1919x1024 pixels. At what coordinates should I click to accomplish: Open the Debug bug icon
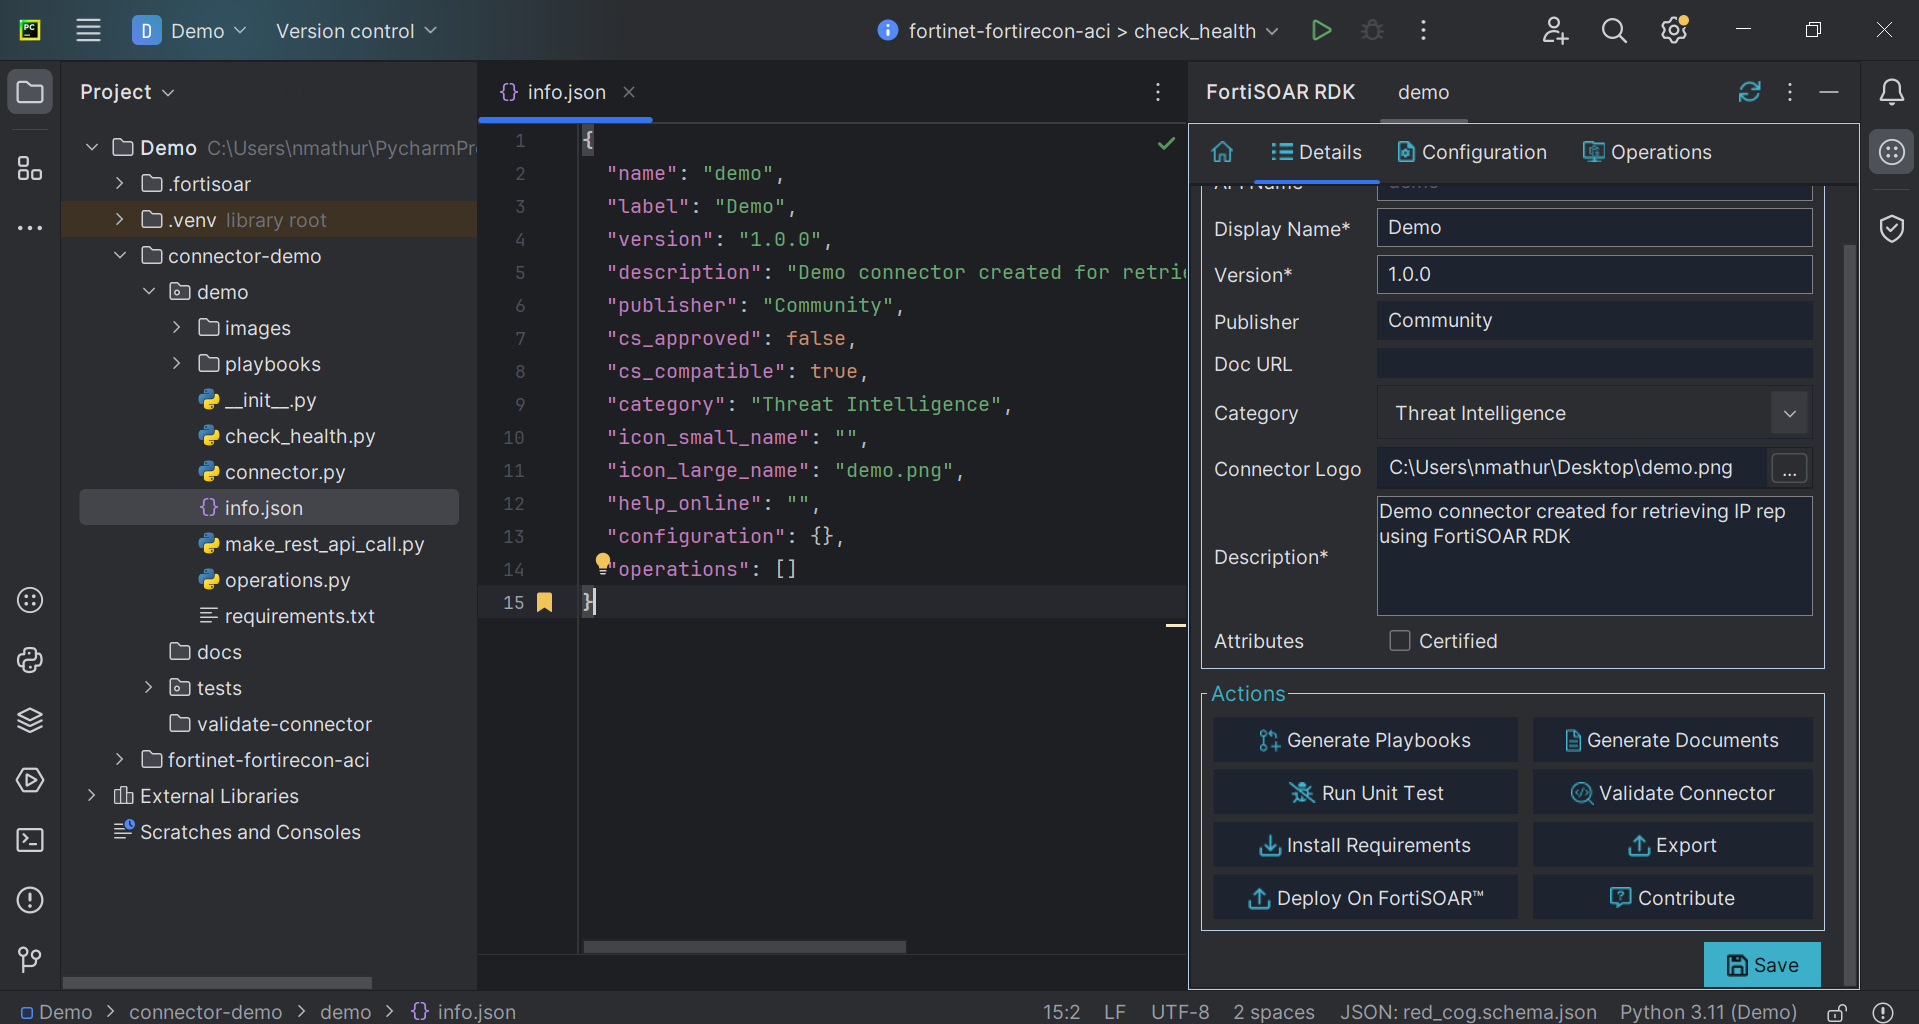click(1372, 30)
